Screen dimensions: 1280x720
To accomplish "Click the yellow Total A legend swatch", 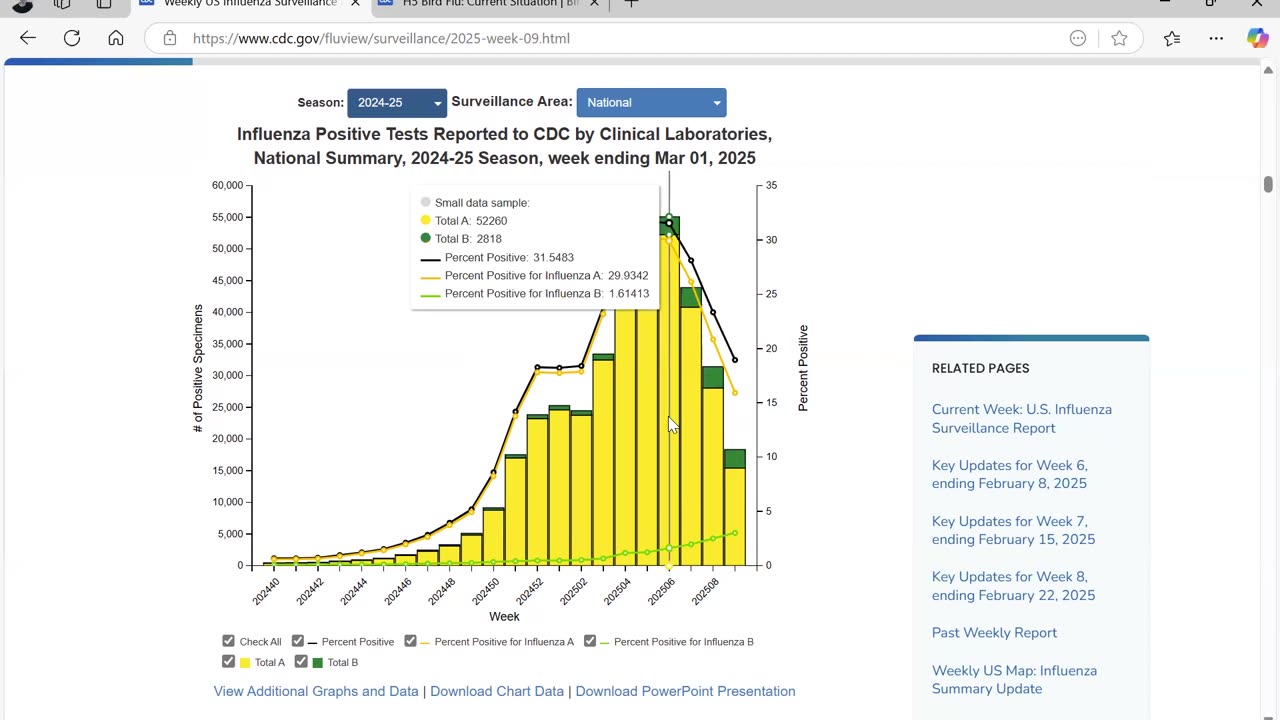I will (x=245, y=662).
